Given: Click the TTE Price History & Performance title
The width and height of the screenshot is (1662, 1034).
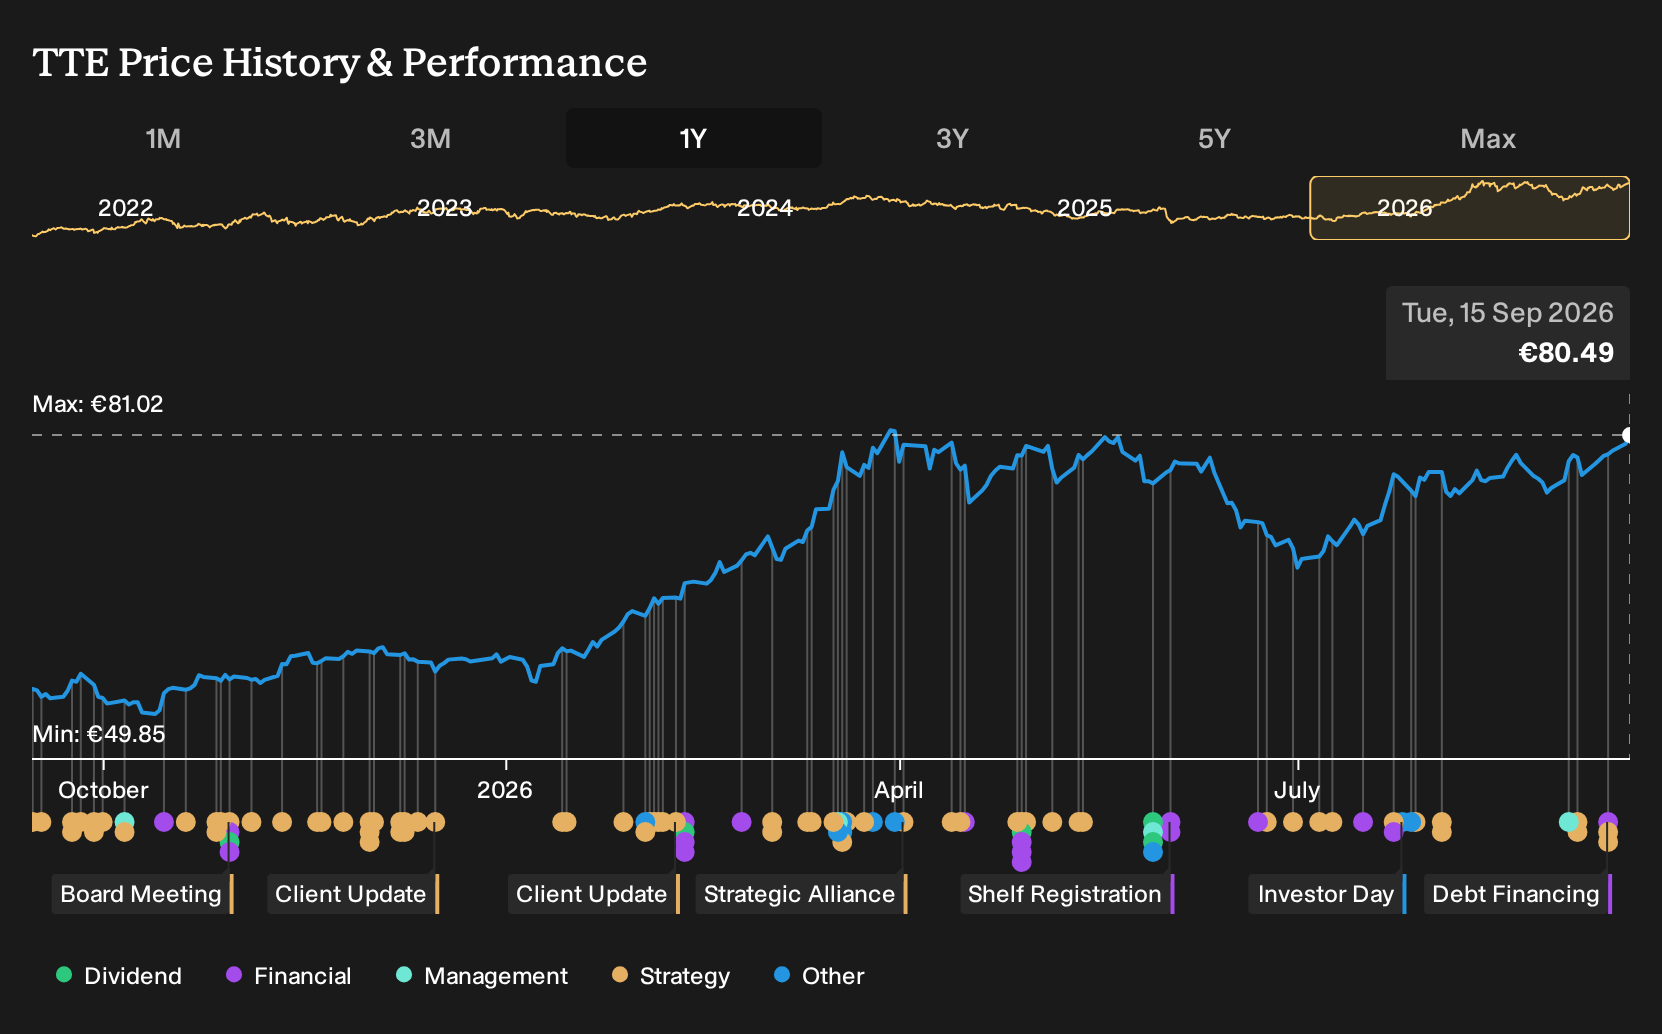Looking at the screenshot, I should pos(340,62).
